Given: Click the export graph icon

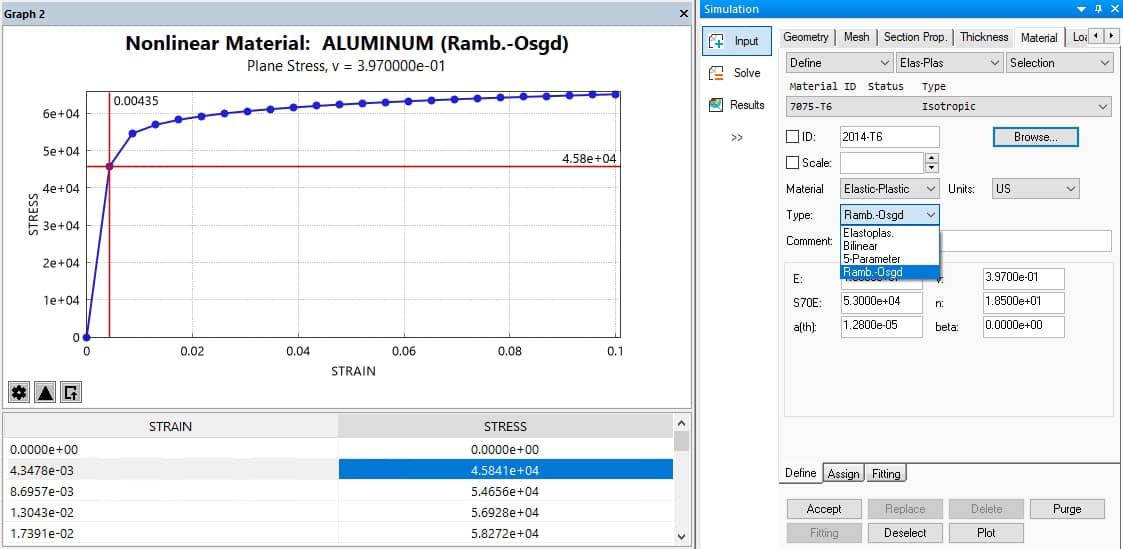Looking at the screenshot, I should tap(71, 392).
